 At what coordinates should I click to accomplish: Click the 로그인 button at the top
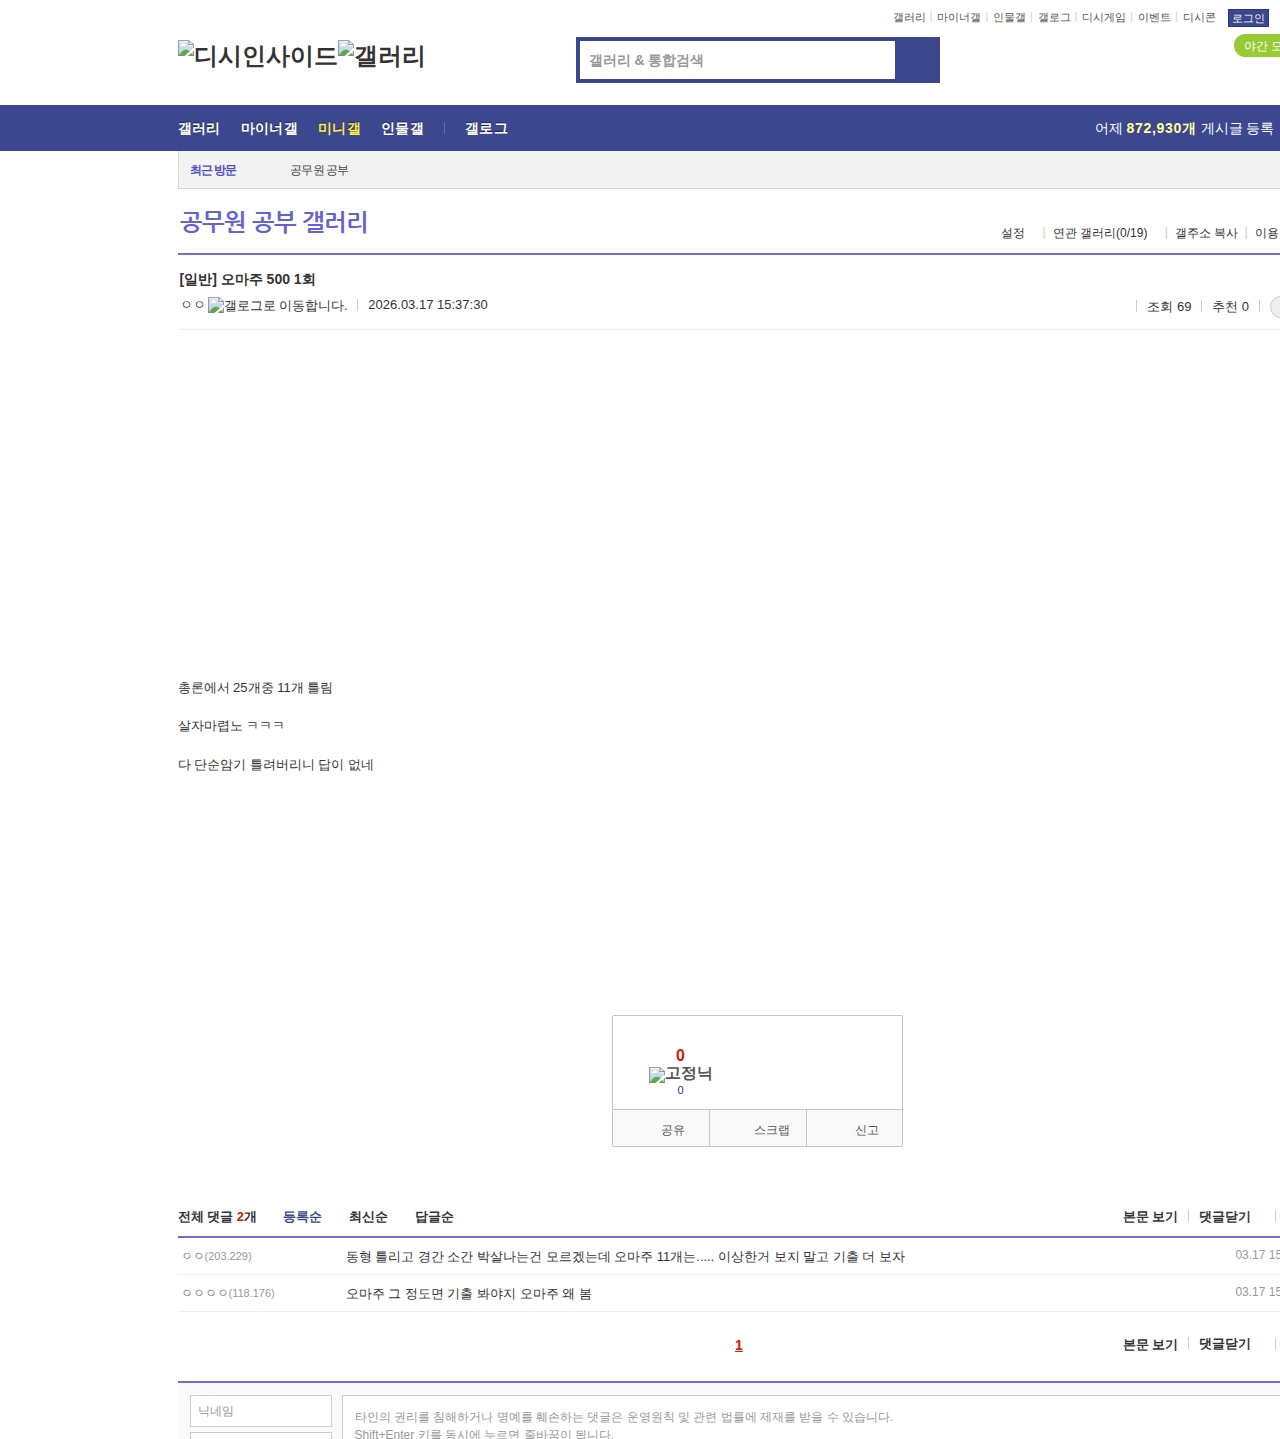(1247, 18)
